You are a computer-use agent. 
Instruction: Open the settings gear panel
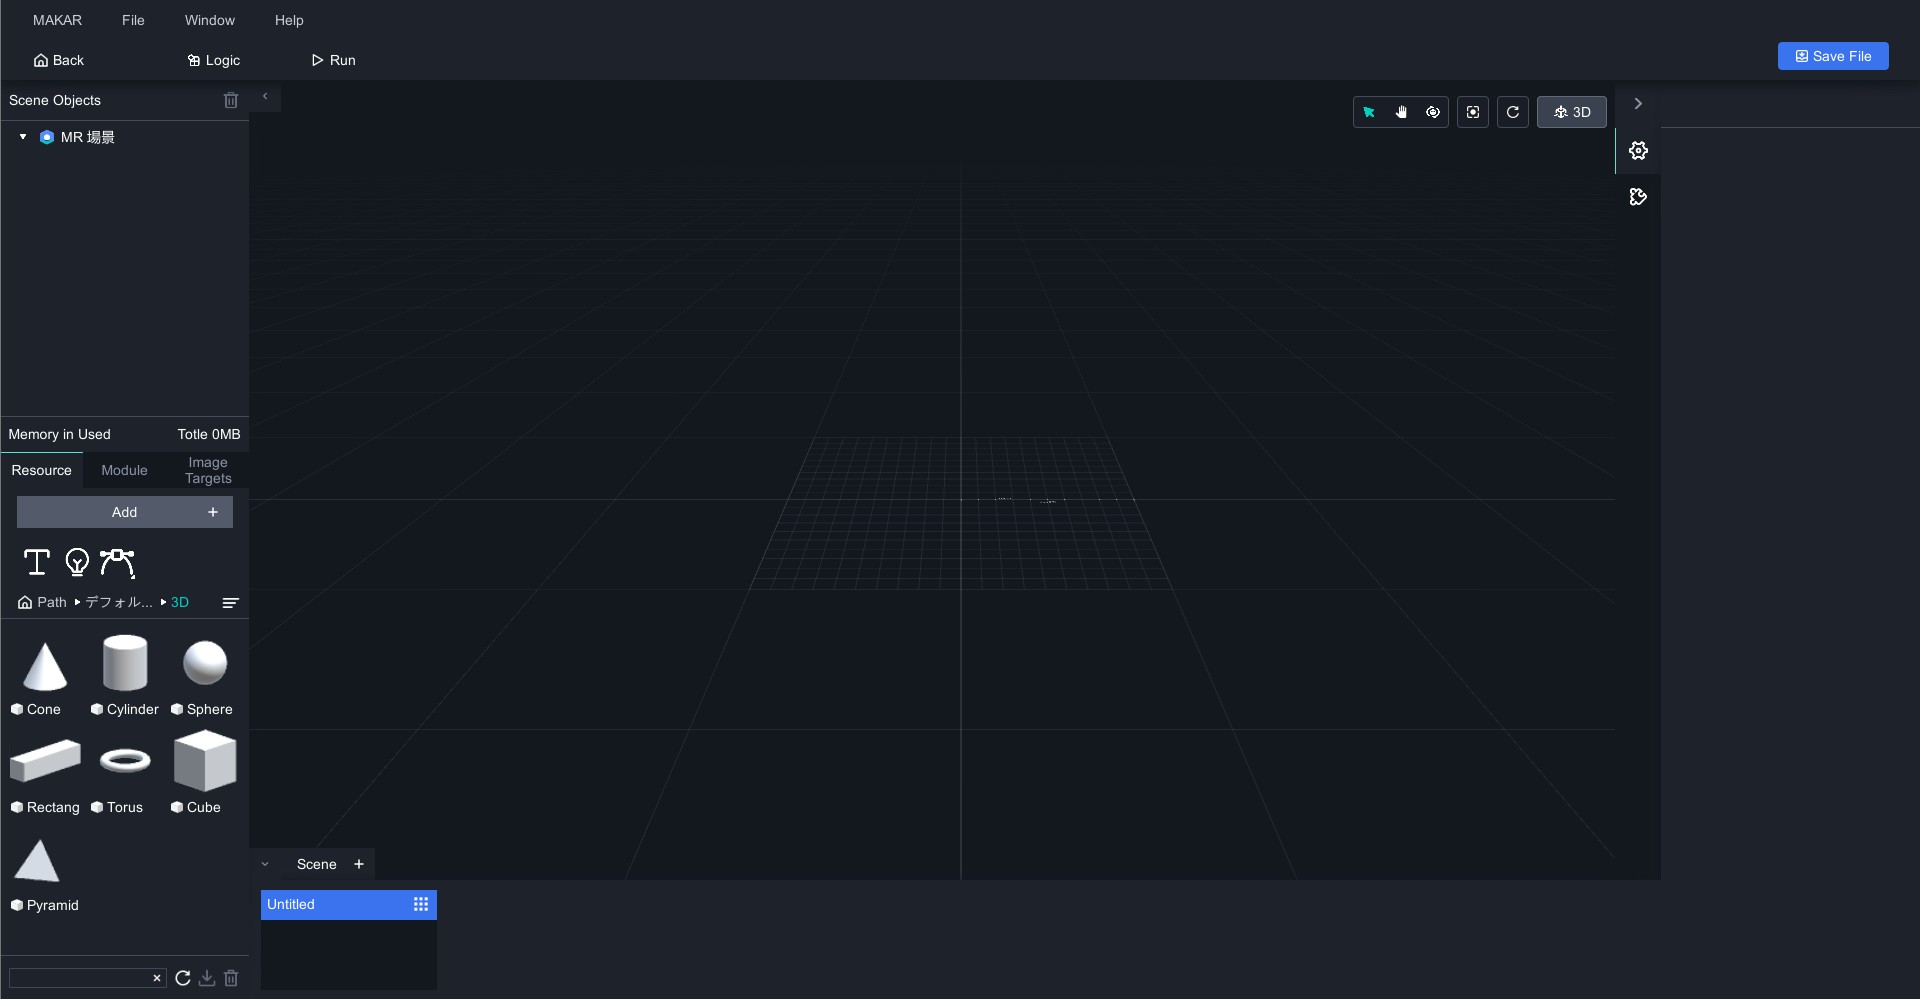tap(1638, 150)
